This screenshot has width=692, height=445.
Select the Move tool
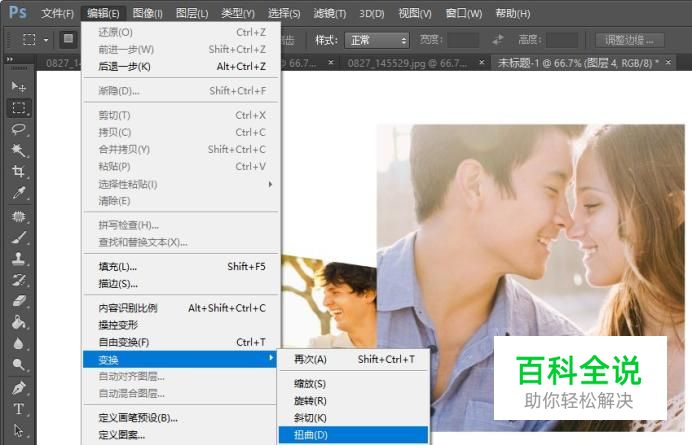(19, 87)
